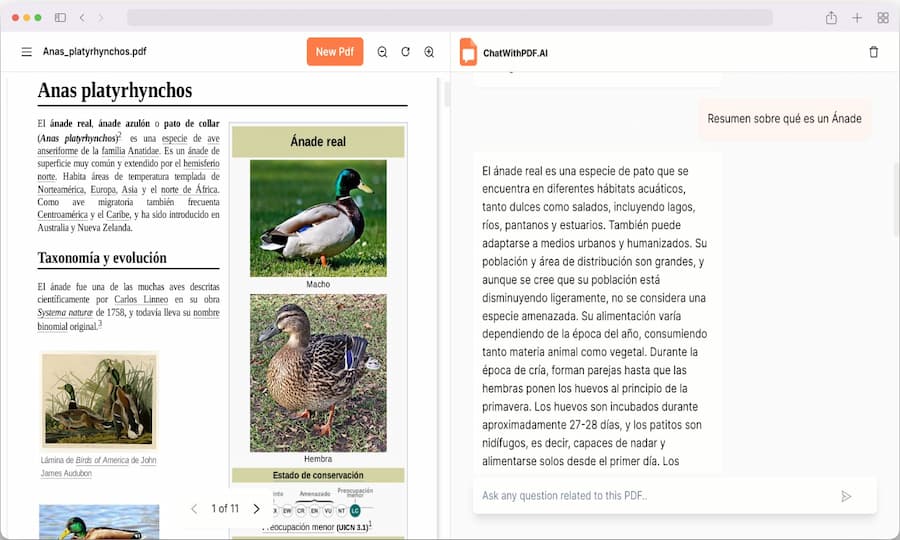Follow the Centroamérica link
The image size is (900, 540).
coord(63,215)
